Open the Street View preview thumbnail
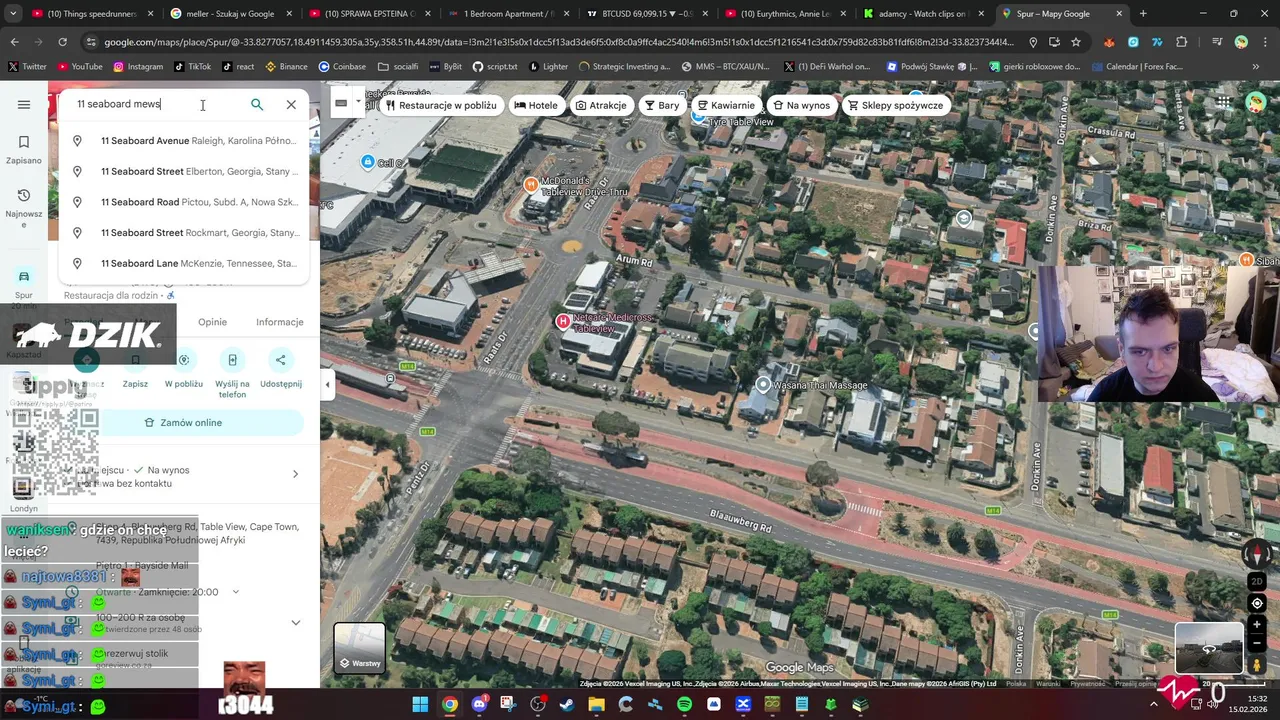The image size is (1280, 720). pyautogui.click(x=1209, y=648)
